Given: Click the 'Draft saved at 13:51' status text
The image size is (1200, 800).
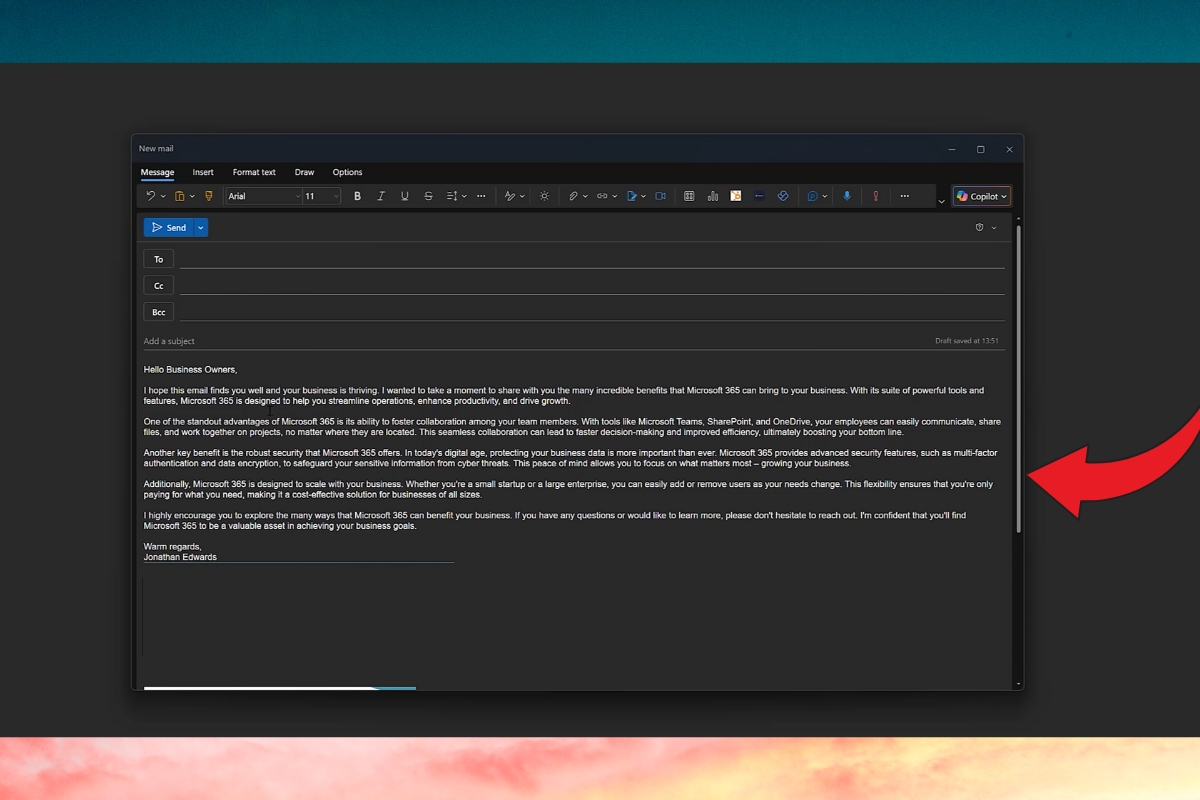Looking at the screenshot, I should (966, 341).
